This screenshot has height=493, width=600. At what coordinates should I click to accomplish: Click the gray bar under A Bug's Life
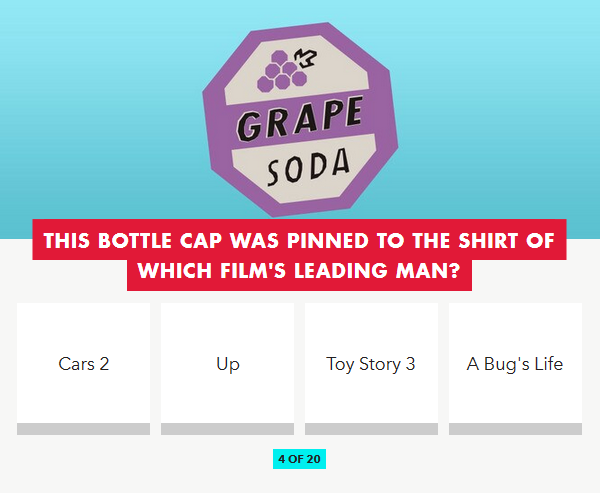[x=515, y=429]
